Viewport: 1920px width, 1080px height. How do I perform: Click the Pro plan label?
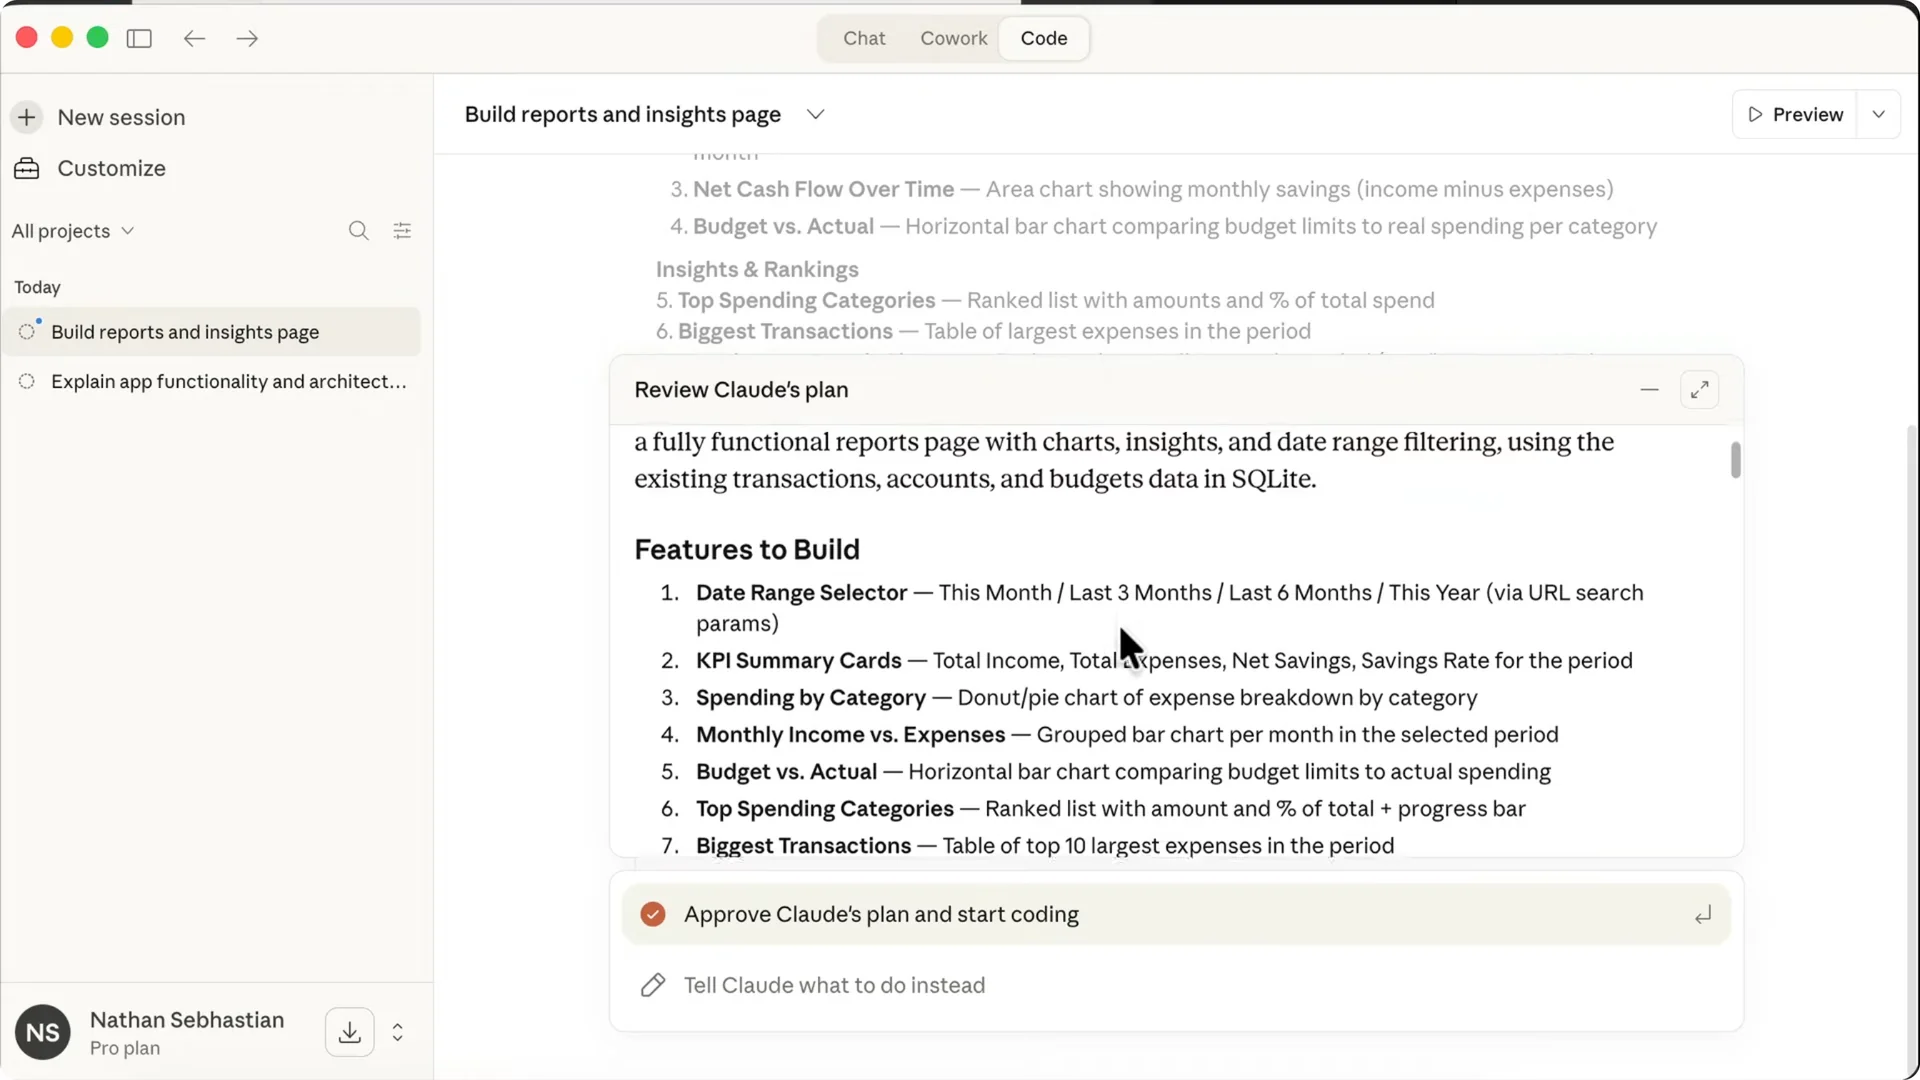coord(125,1048)
